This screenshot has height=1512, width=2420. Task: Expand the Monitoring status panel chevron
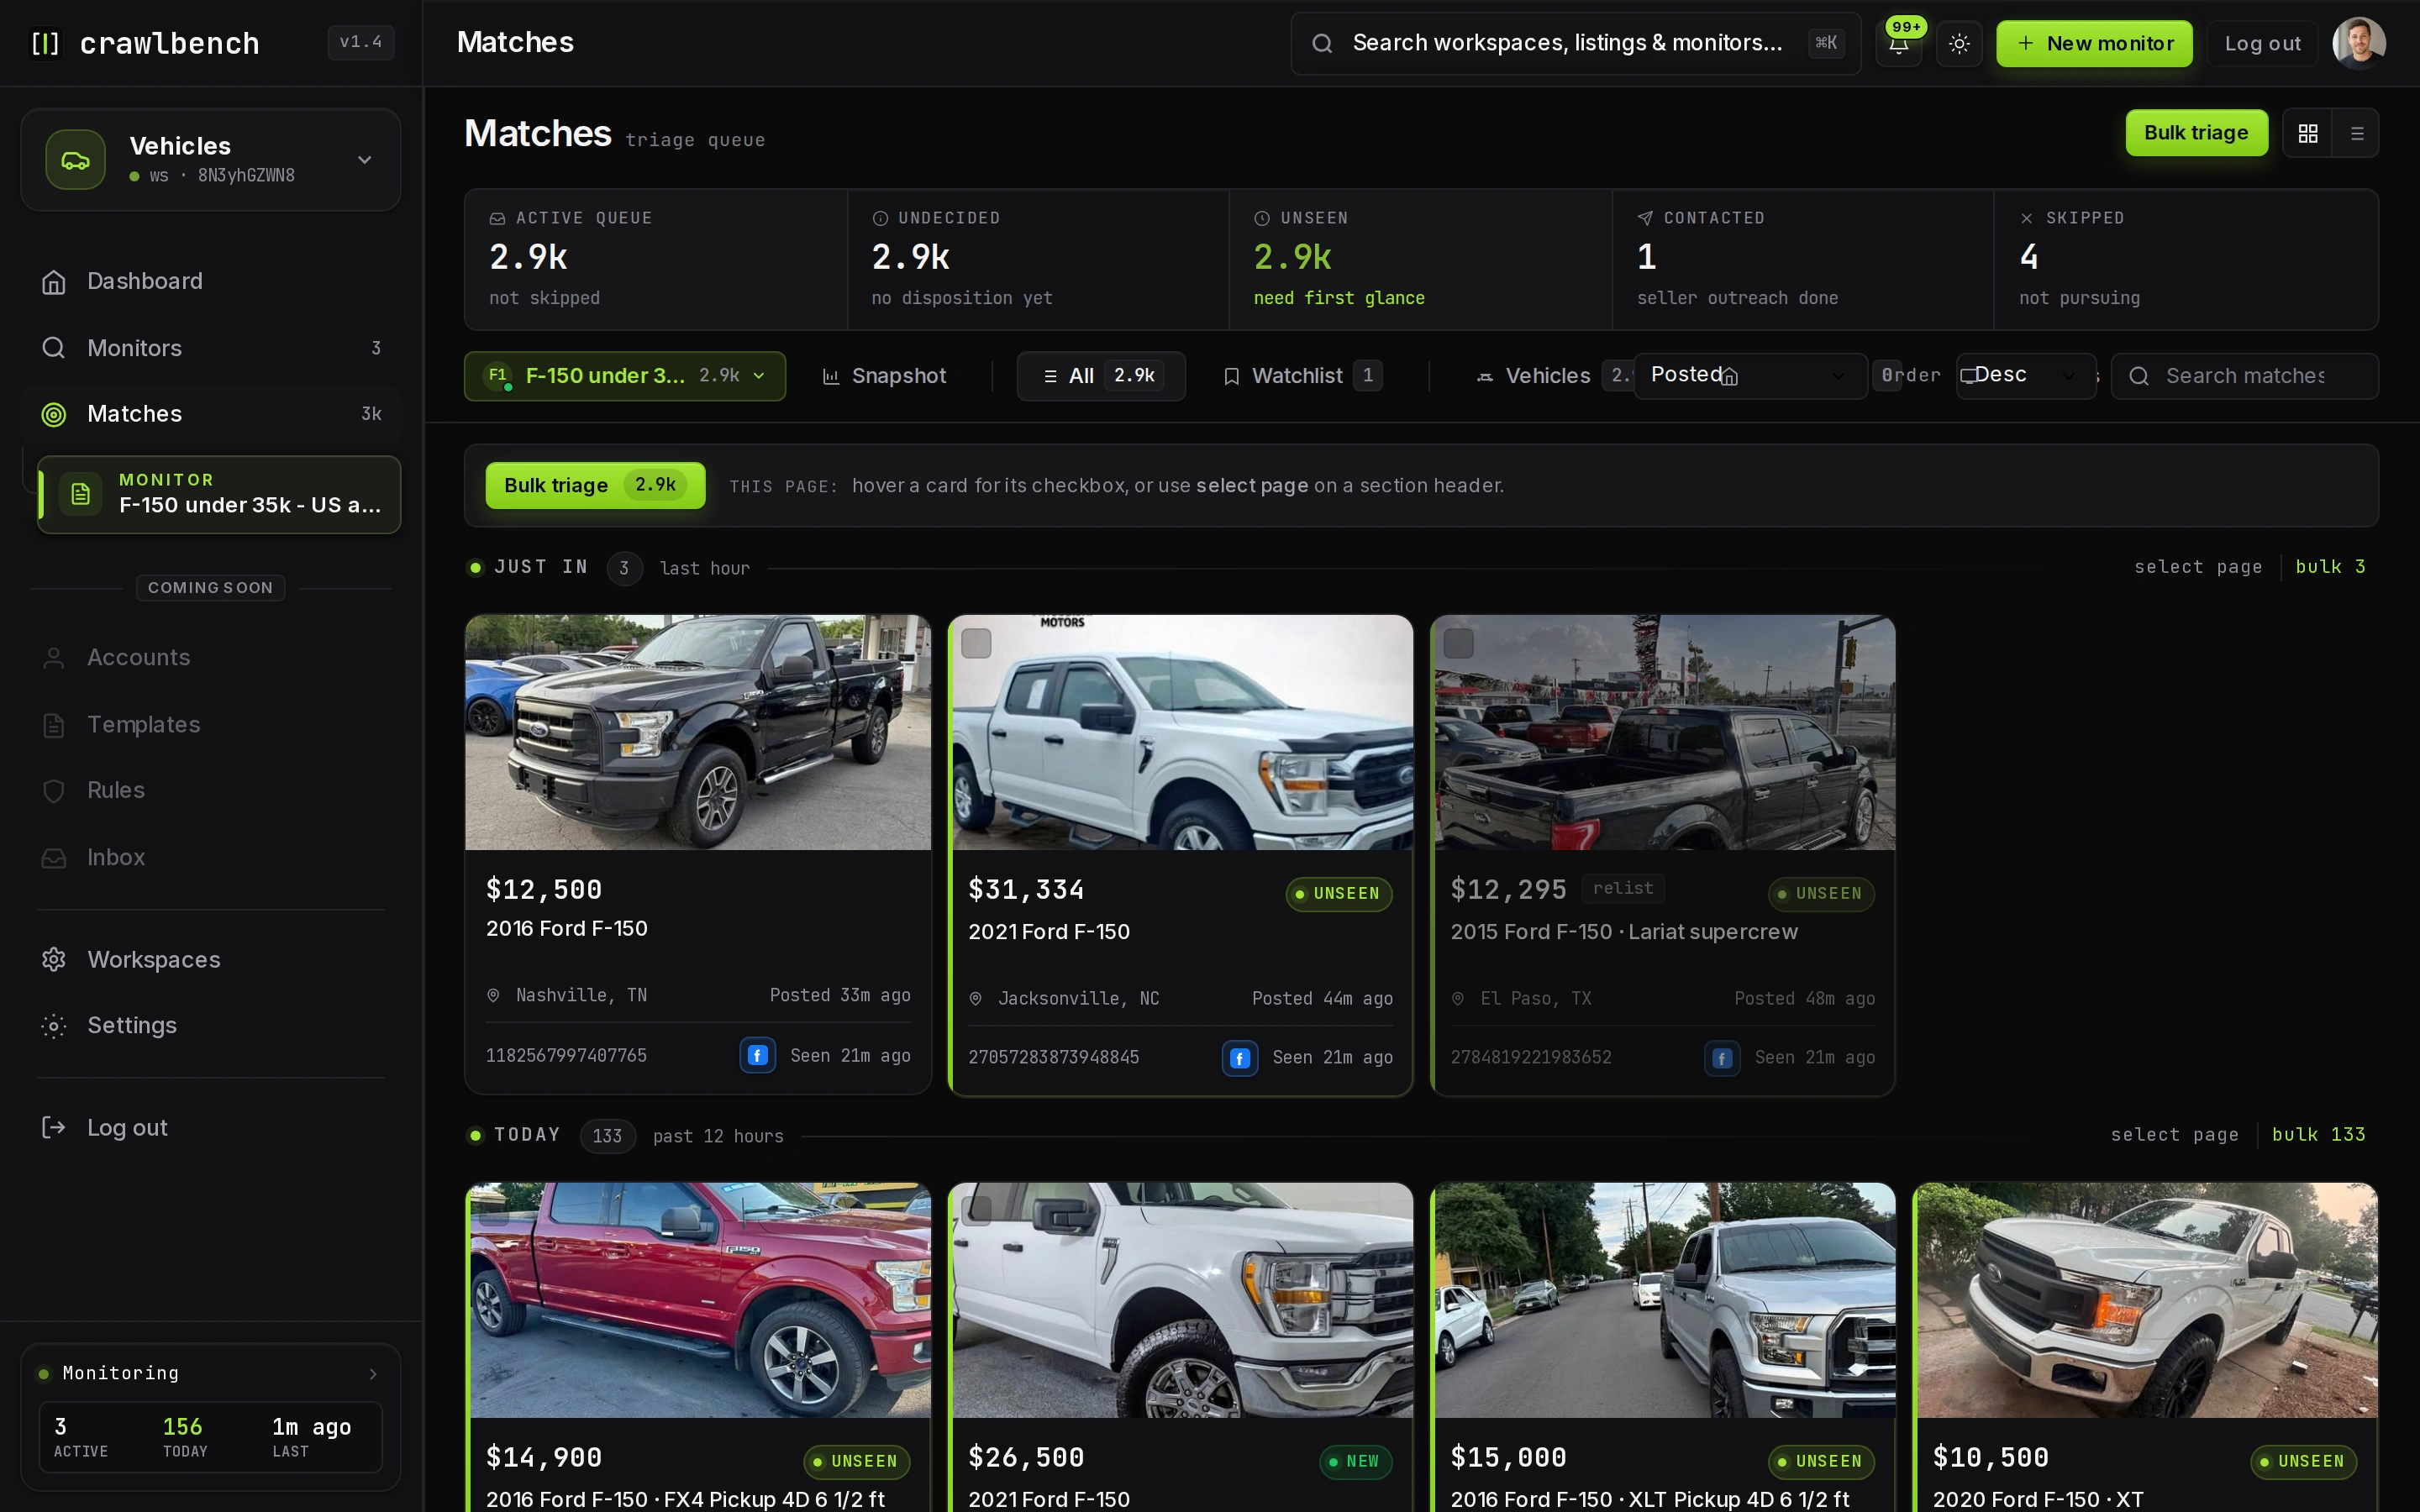tap(373, 1374)
